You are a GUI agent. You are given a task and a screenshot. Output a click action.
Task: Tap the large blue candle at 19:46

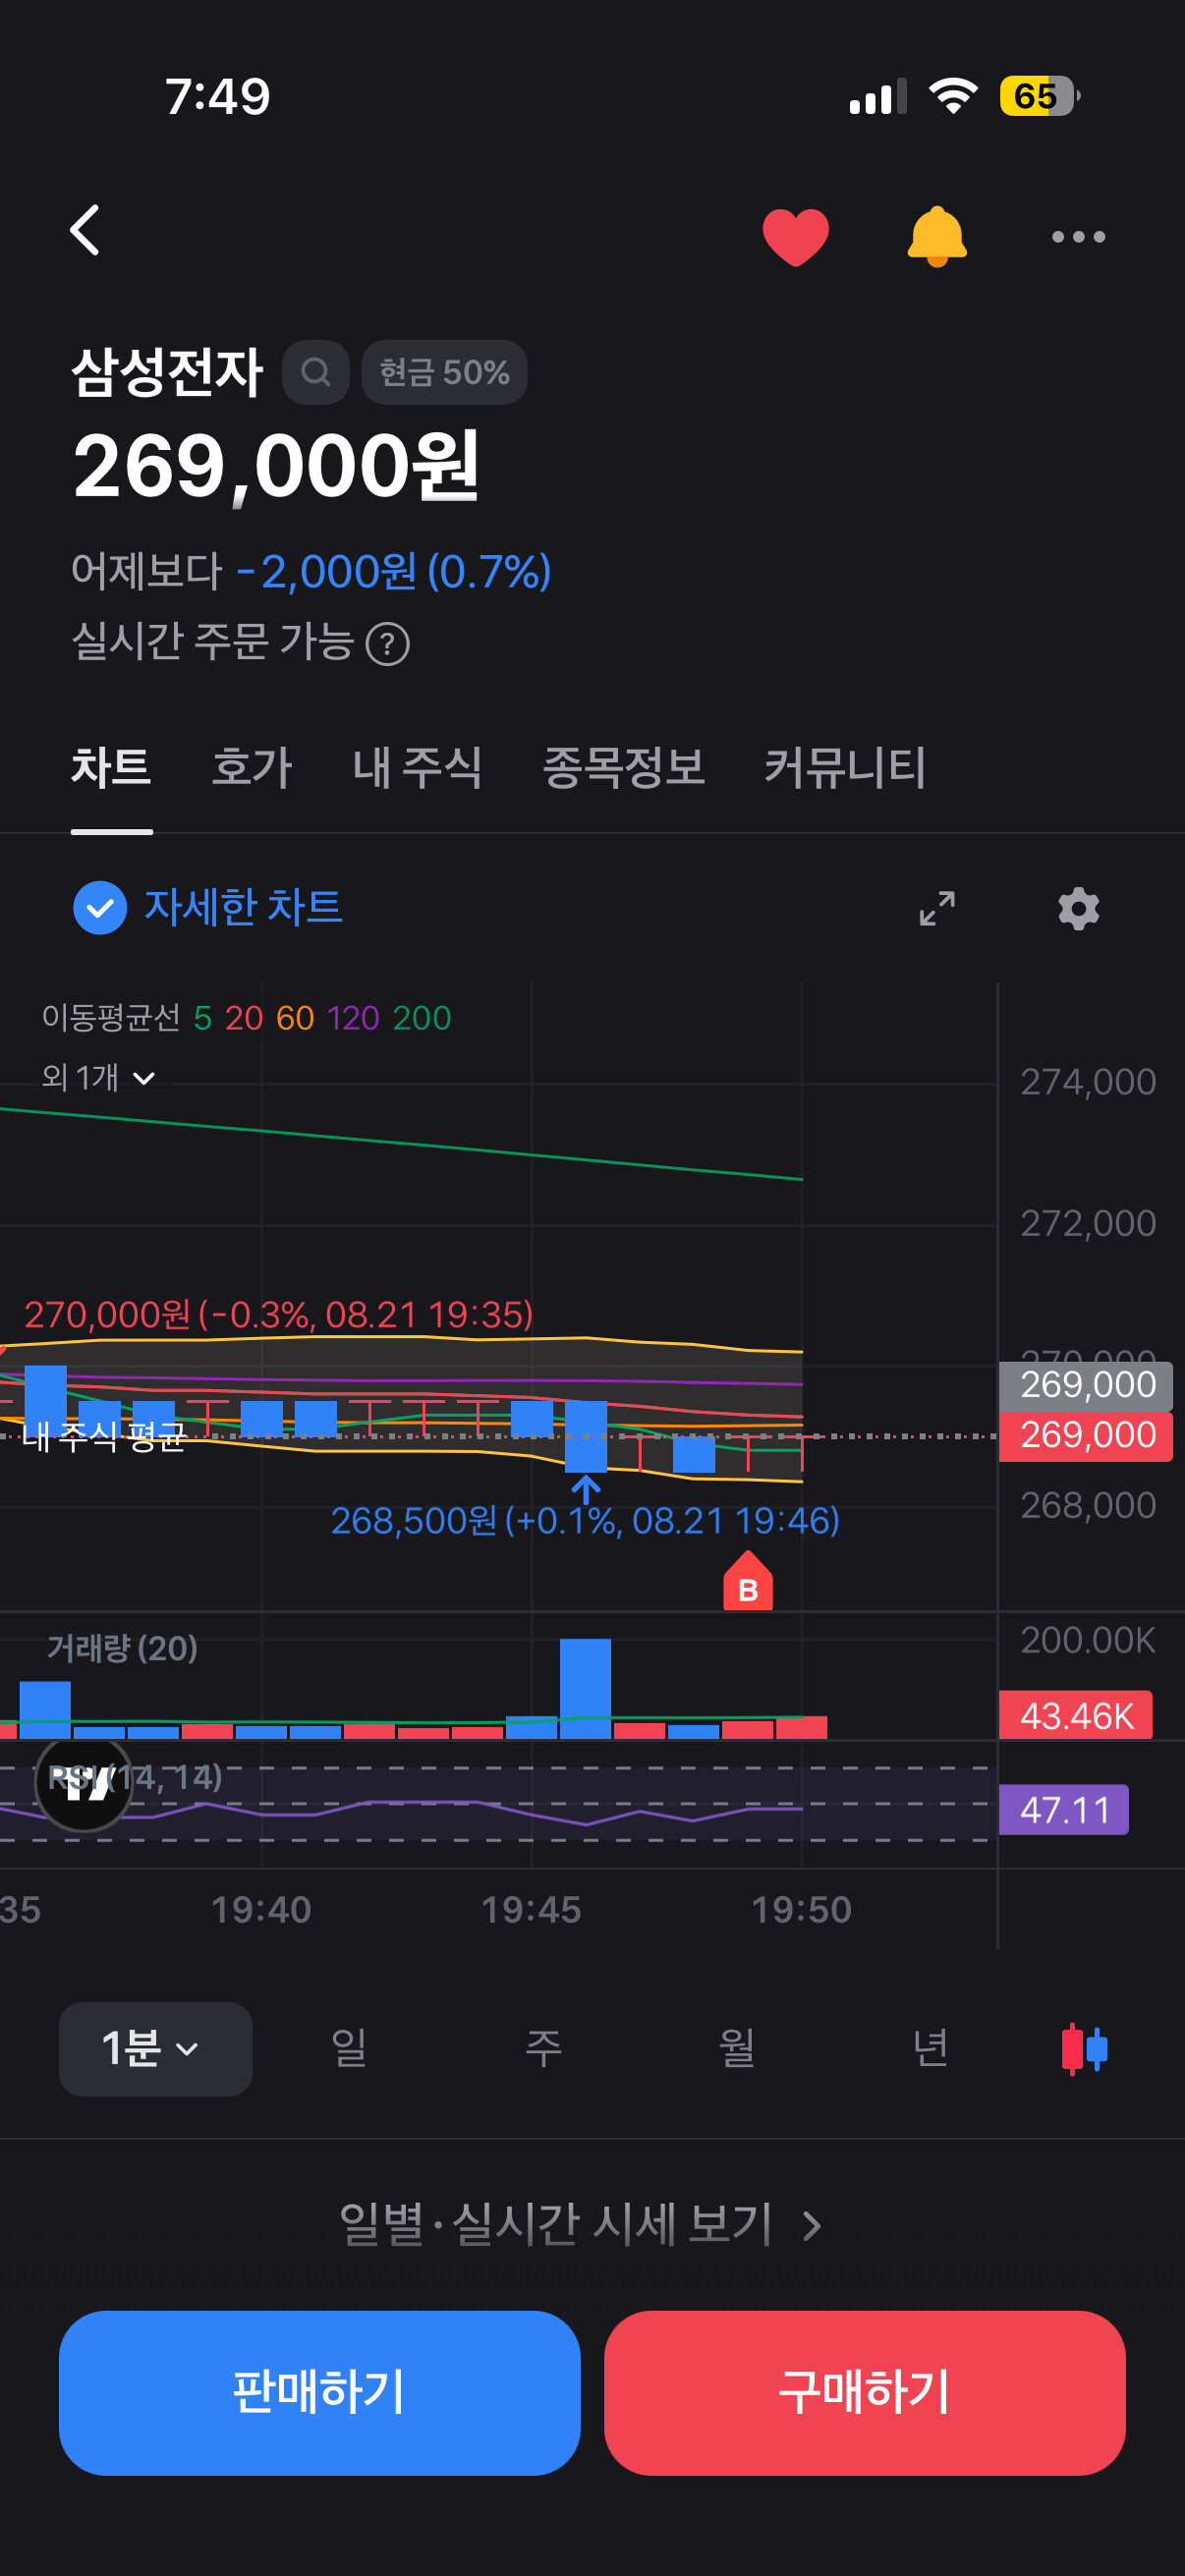tap(586, 1437)
